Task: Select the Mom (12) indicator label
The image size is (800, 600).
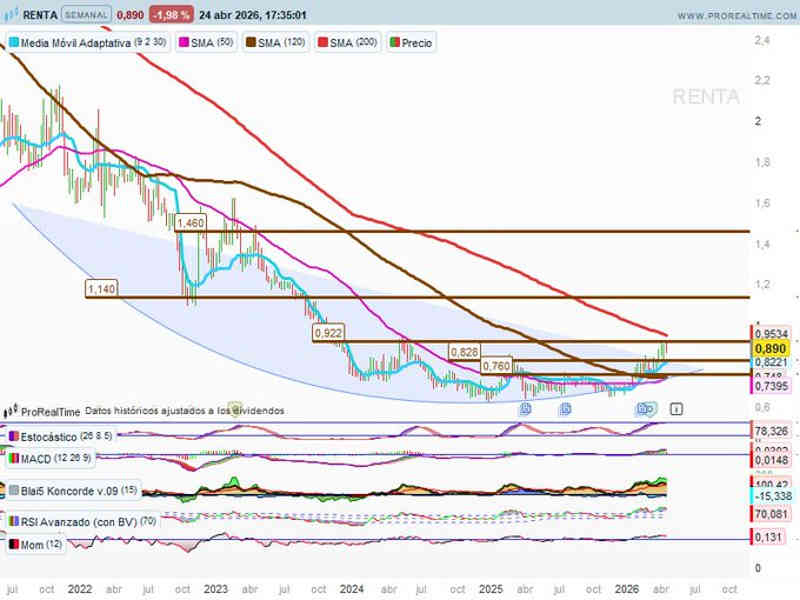Action: (35, 546)
